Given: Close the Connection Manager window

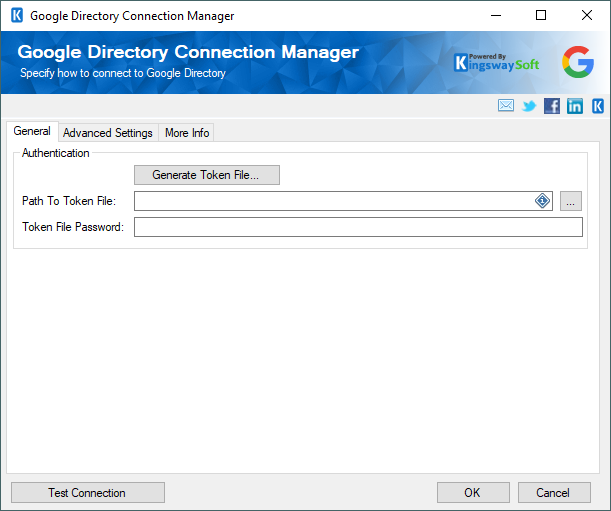Looking at the screenshot, I should point(587,16).
